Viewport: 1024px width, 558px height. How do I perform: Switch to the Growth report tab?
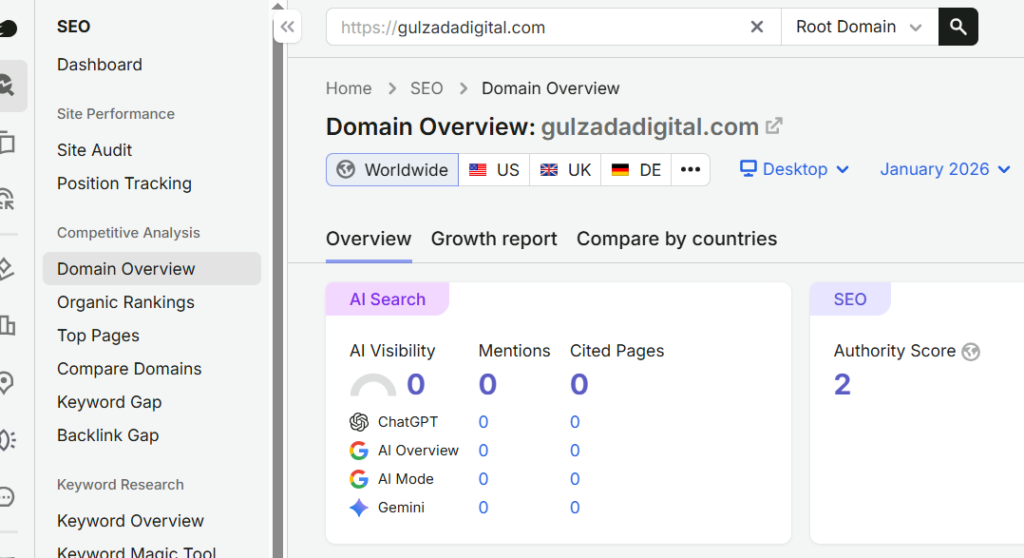[494, 239]
